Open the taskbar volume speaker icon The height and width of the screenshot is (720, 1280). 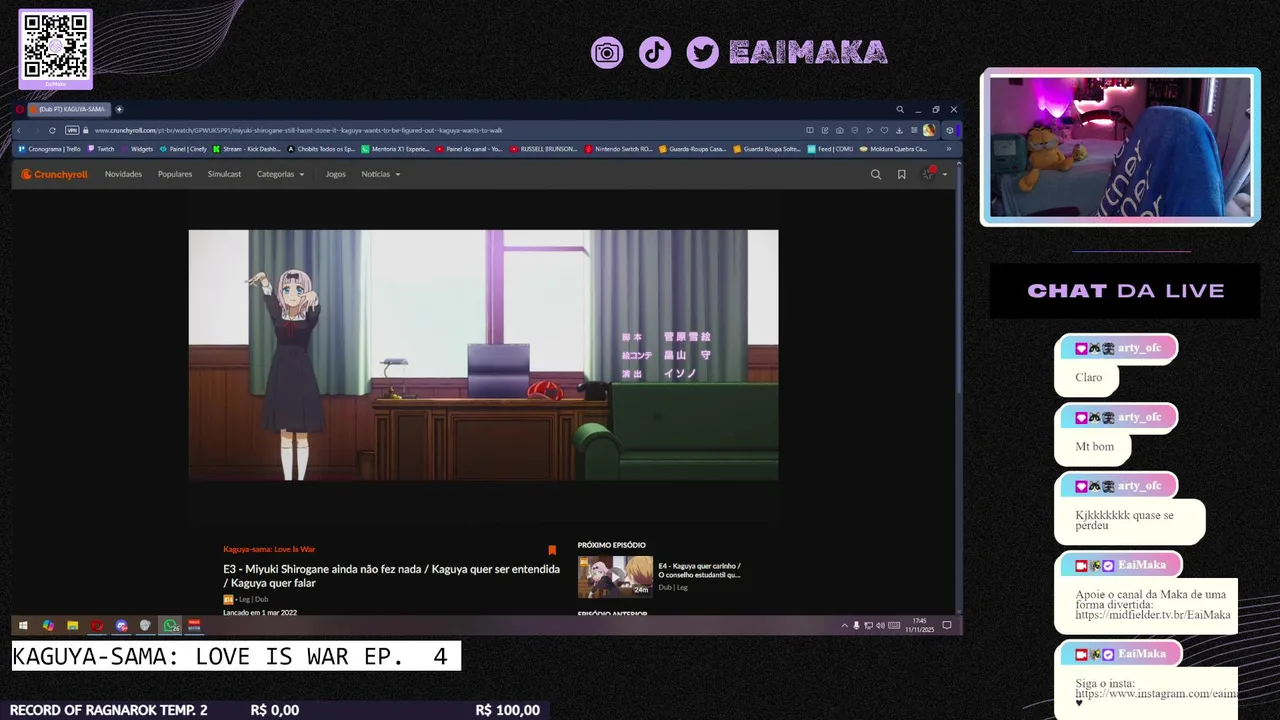[x=880, y=626]
